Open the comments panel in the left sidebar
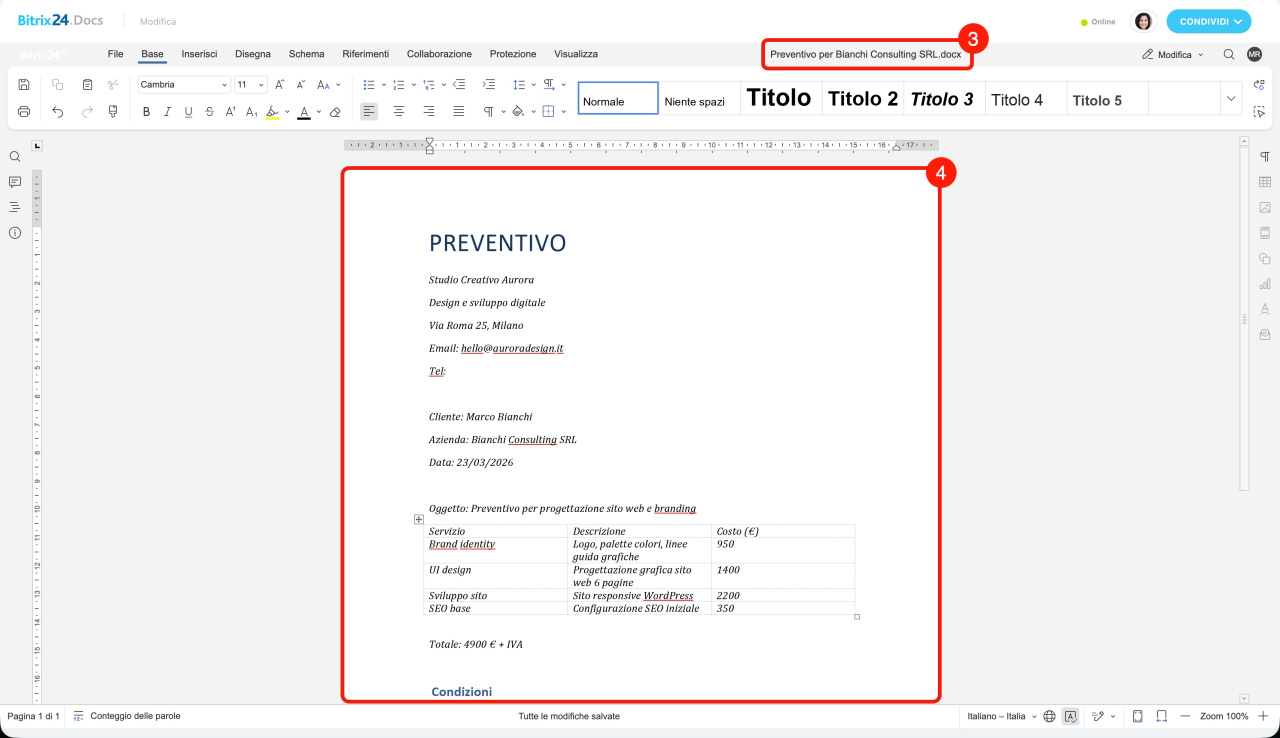The image size is (1280, 738). point(15,182)
